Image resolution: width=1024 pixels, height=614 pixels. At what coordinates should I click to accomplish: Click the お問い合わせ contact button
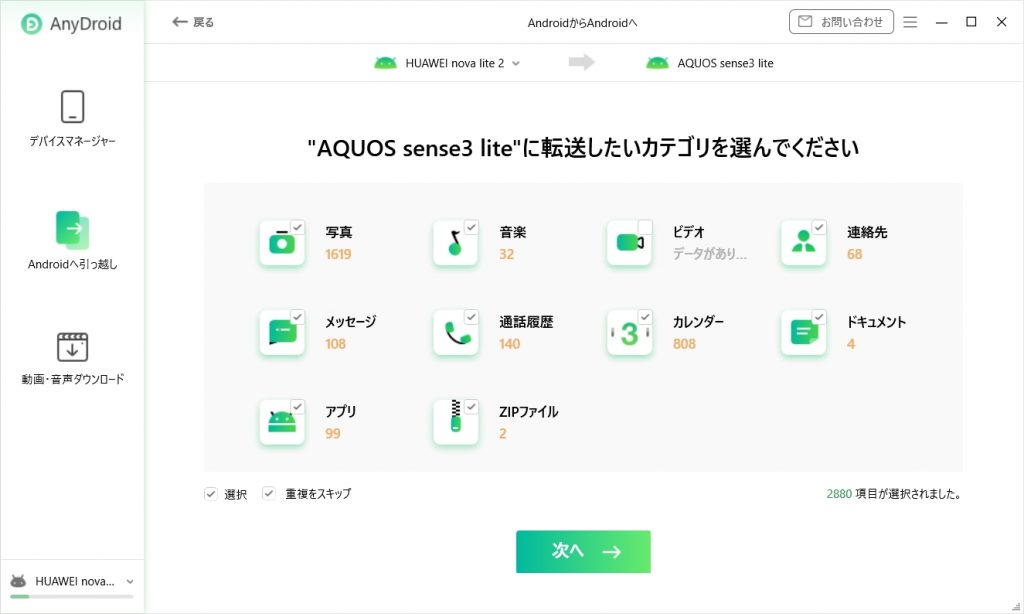(x=841, y=22)
